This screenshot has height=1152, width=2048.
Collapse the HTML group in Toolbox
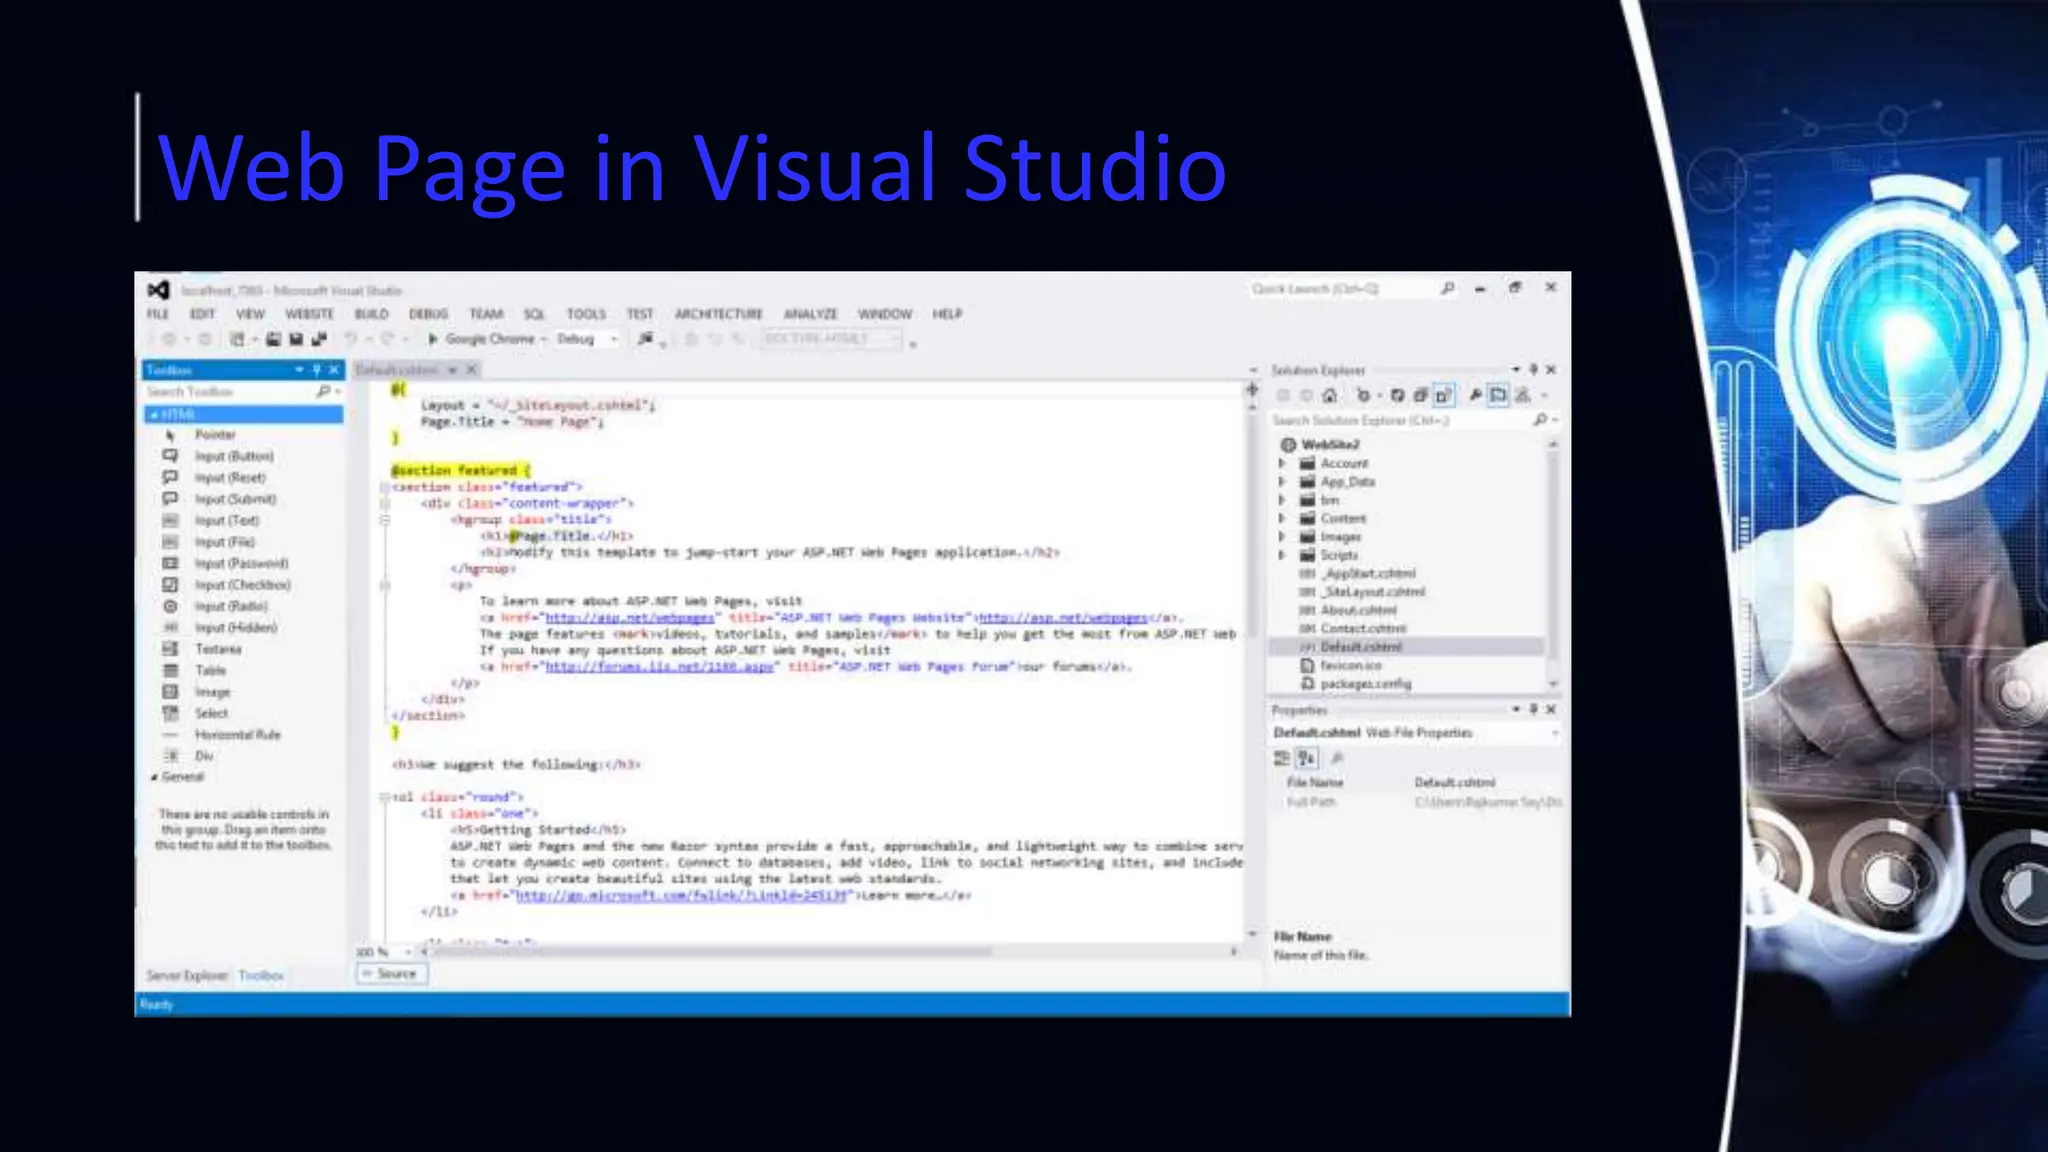tap(153, 414)
